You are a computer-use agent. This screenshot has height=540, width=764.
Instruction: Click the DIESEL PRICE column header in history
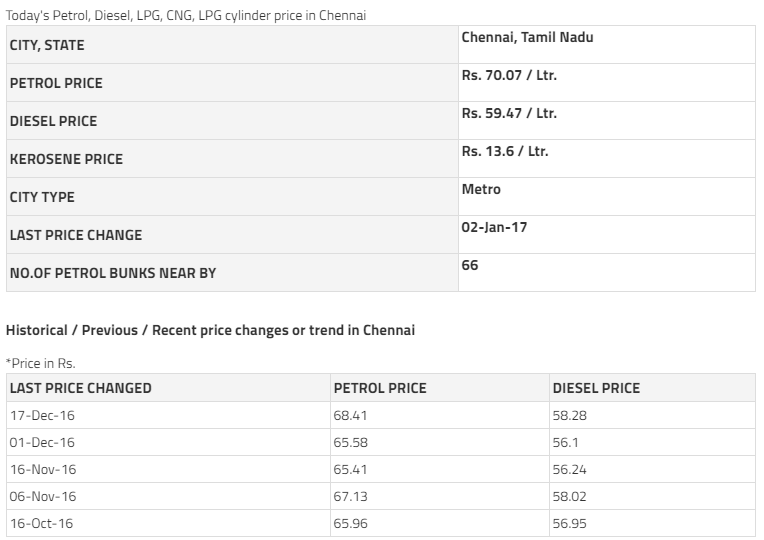click(596, 388)
